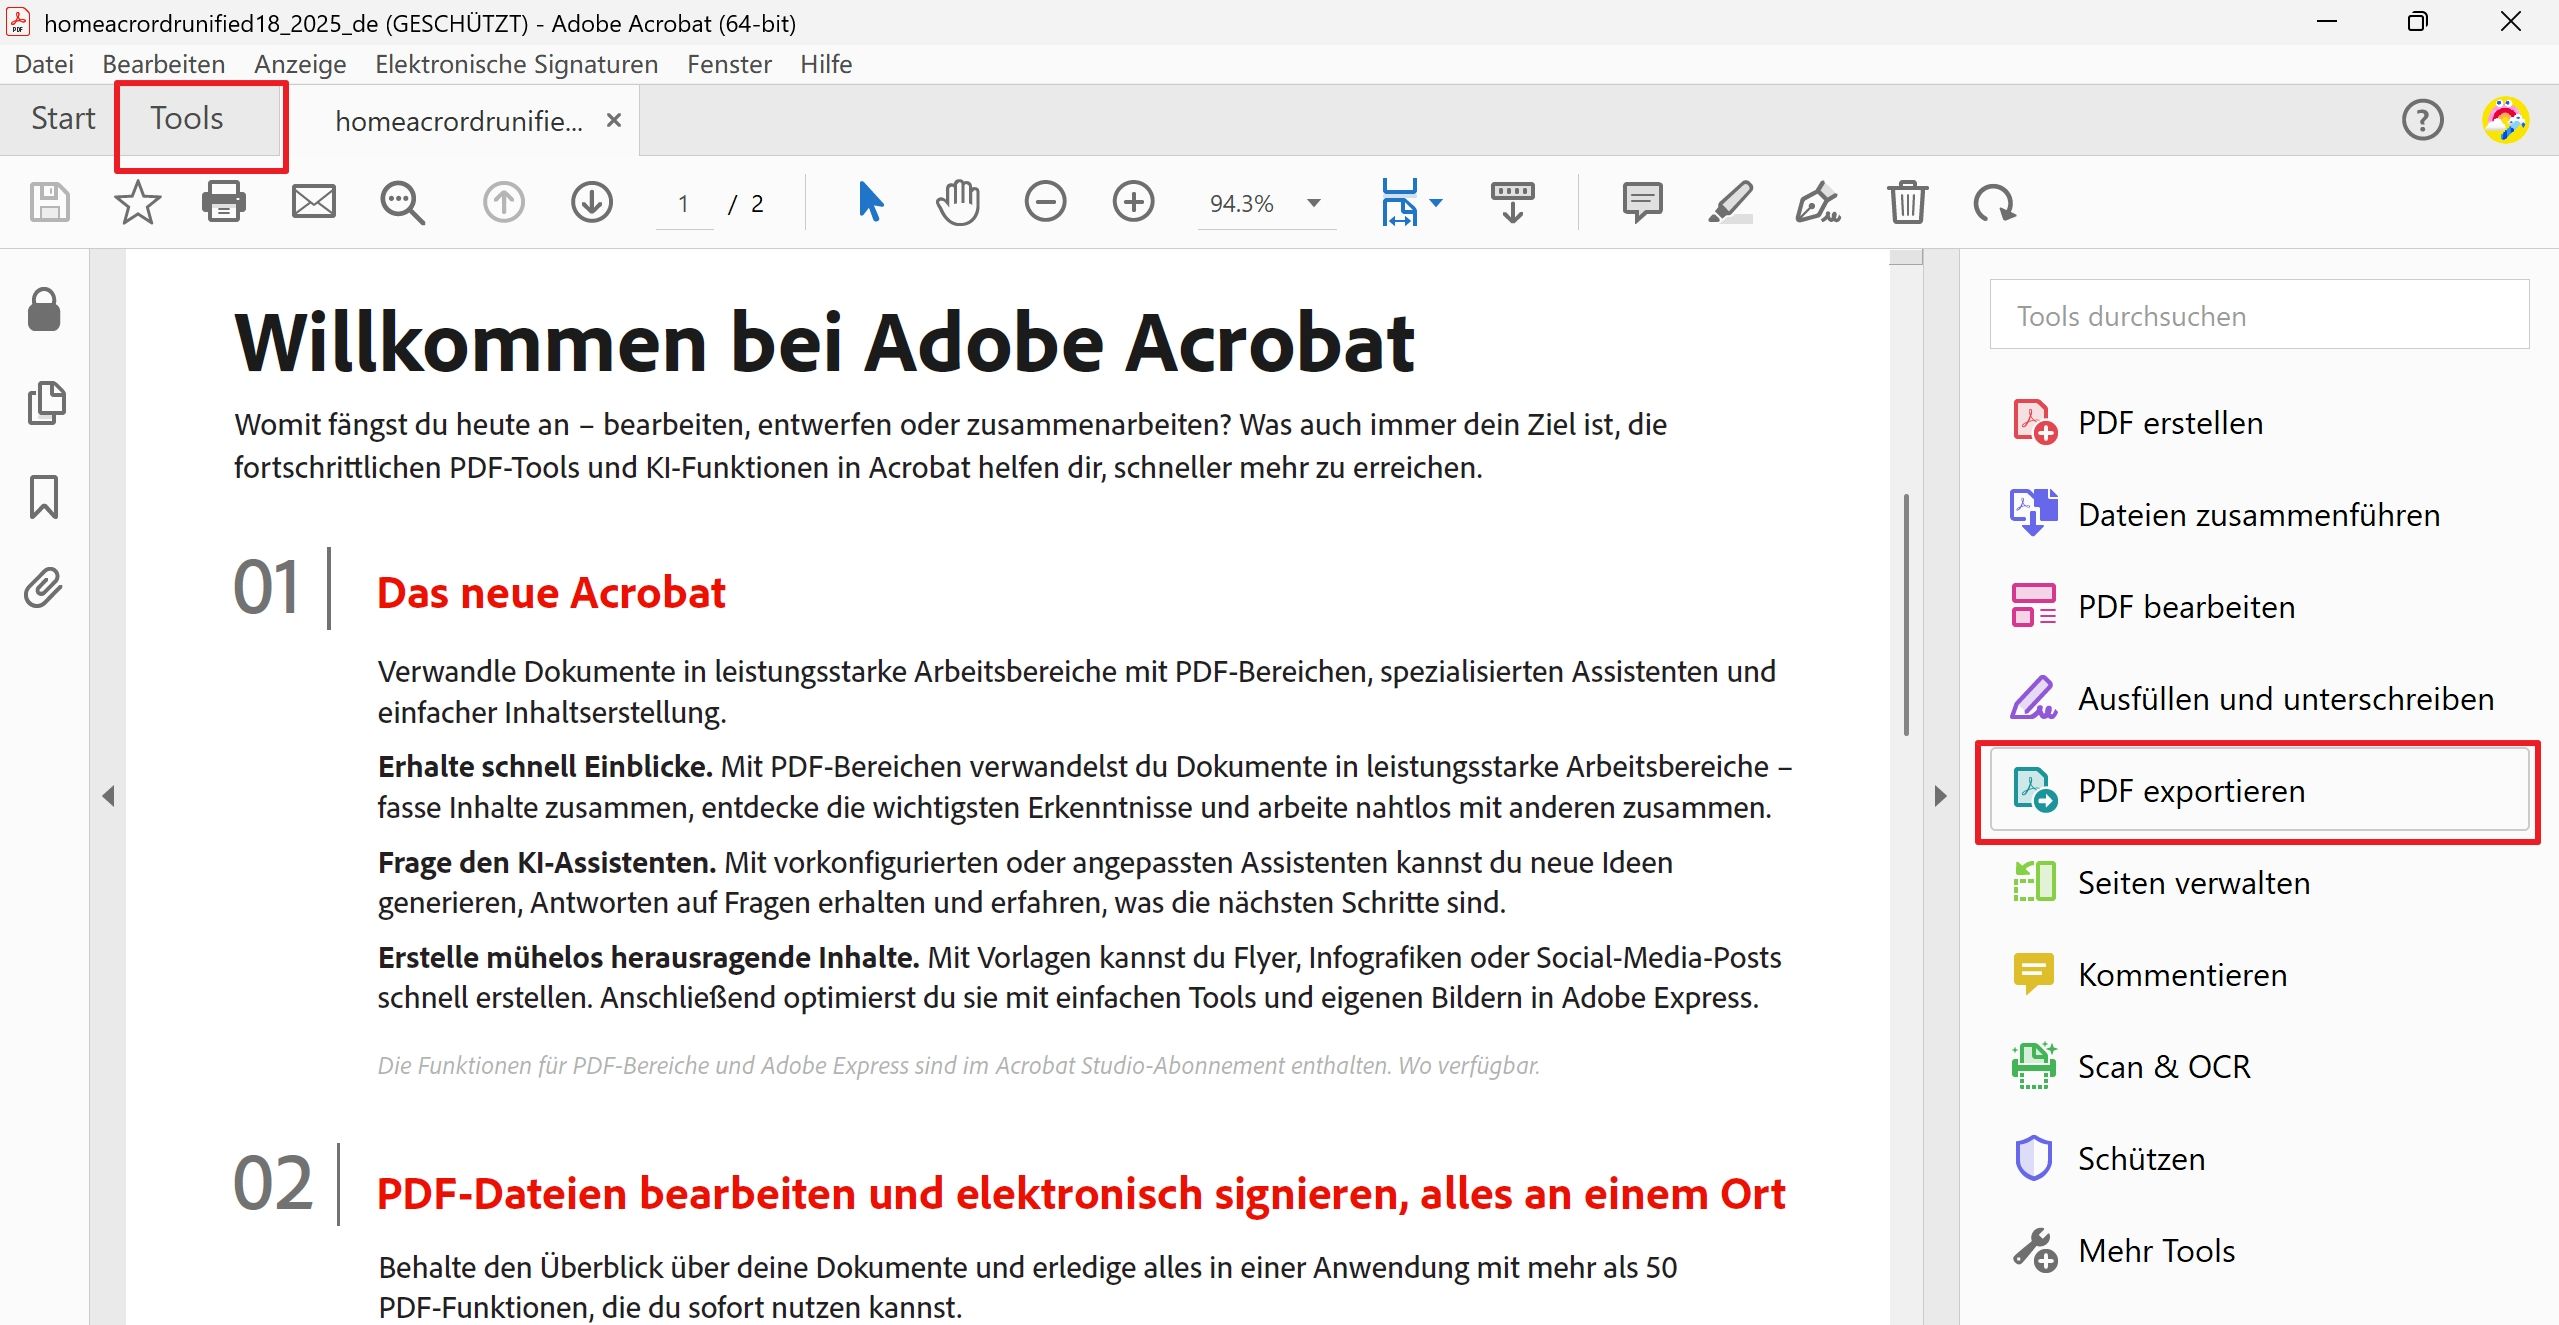The image size is (2559, 1325).
Task: Rotate the page clockwise icon
Action: (x=1994, y=203)
